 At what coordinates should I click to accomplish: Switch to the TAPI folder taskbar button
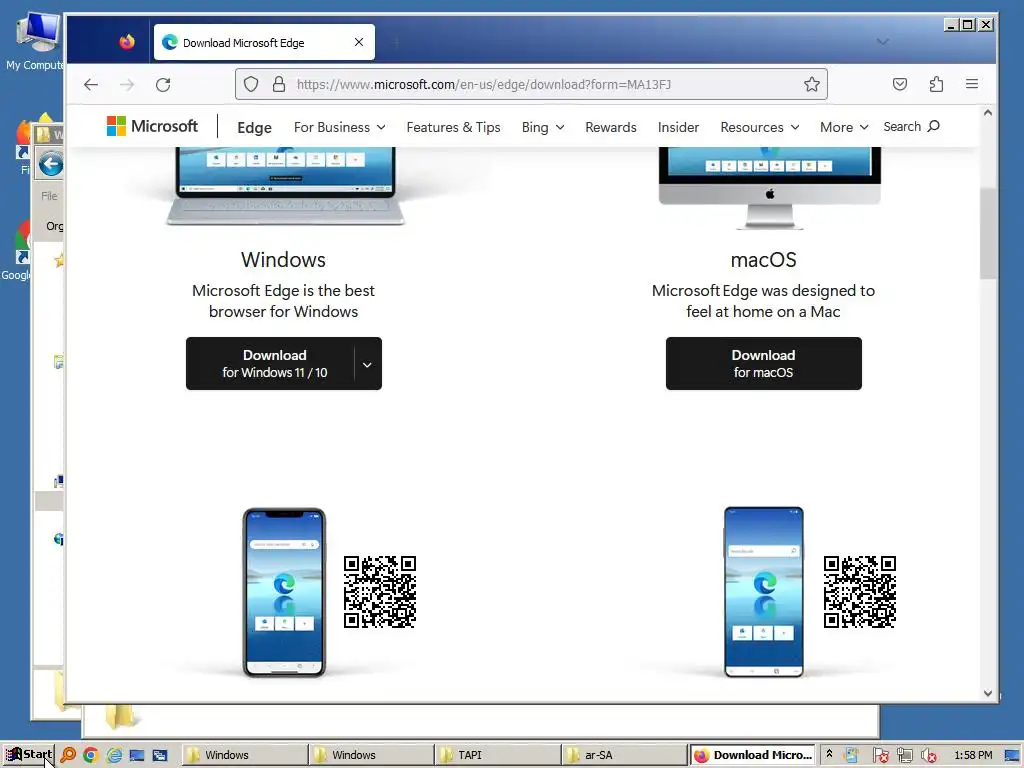point(498,755)
